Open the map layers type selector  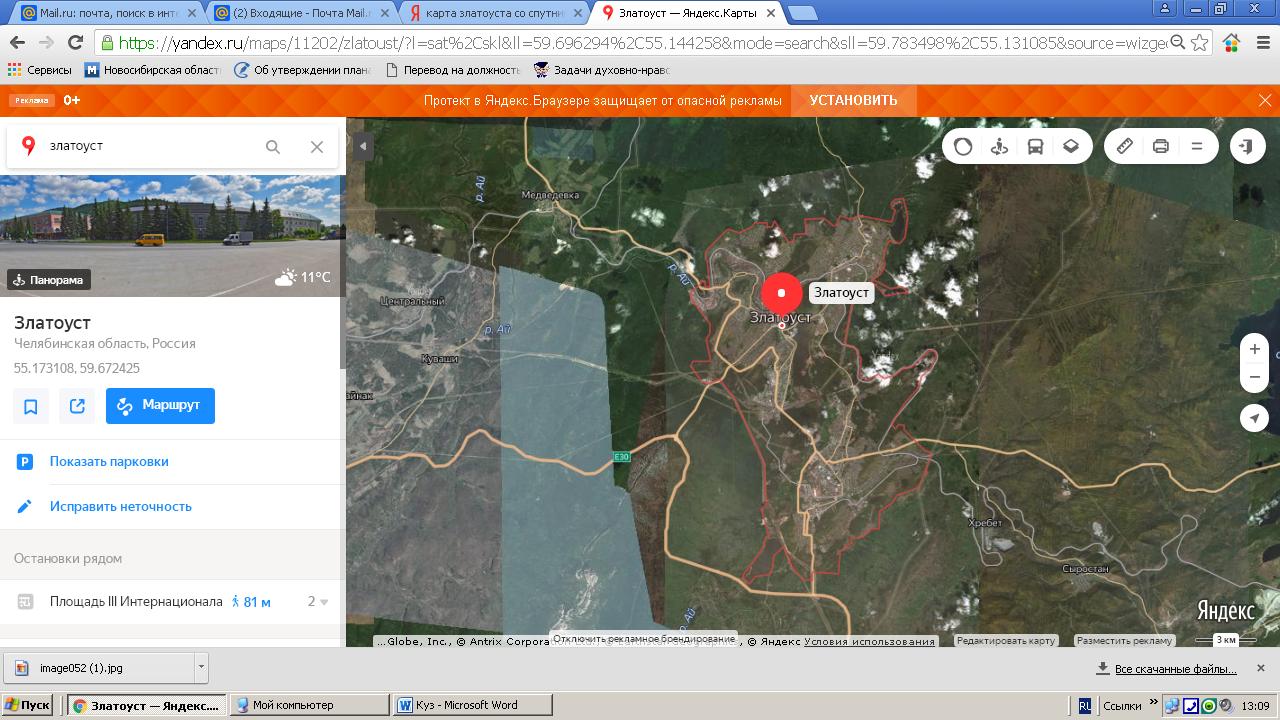click(x=1071, y=146)
